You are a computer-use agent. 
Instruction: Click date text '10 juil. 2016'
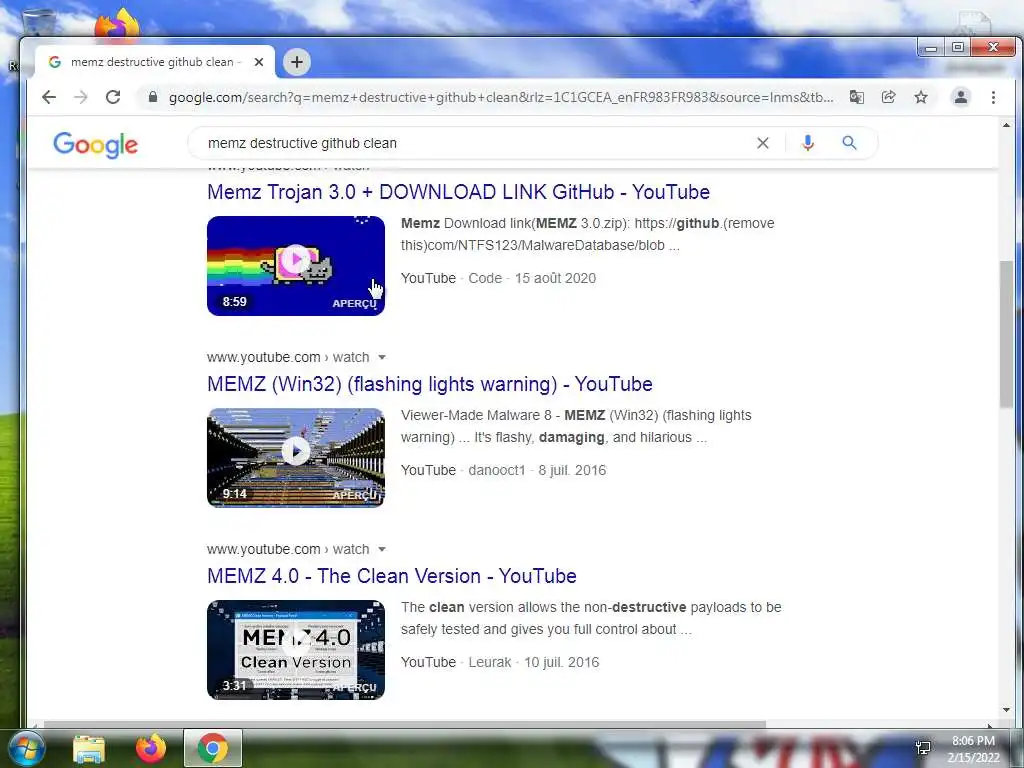pos(562,662)
